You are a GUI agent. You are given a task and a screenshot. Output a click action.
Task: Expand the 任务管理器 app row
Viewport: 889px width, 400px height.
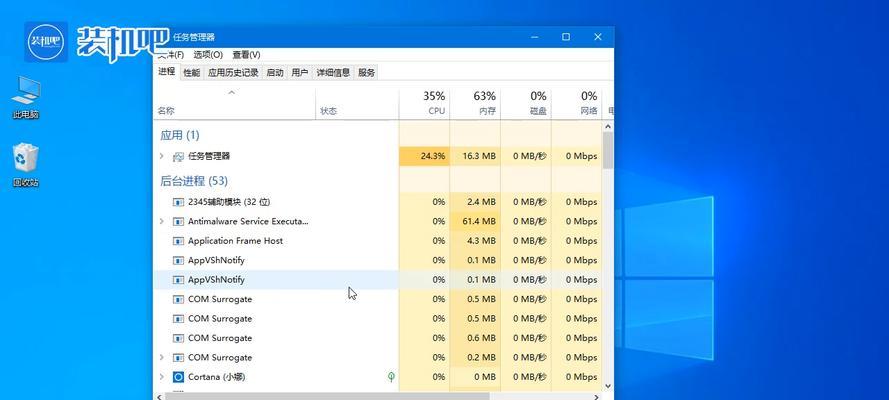[161, 156]
